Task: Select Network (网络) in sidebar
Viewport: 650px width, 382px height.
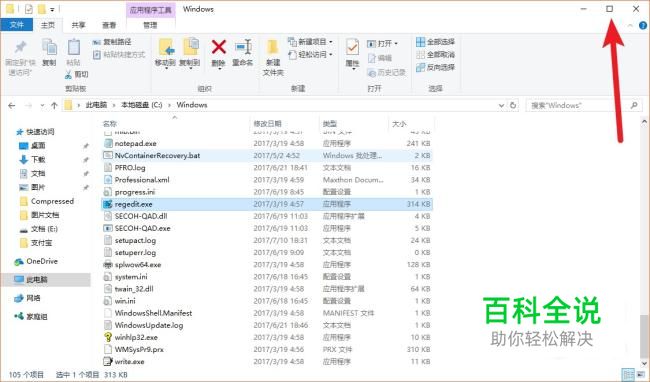Action: point(28,298)
